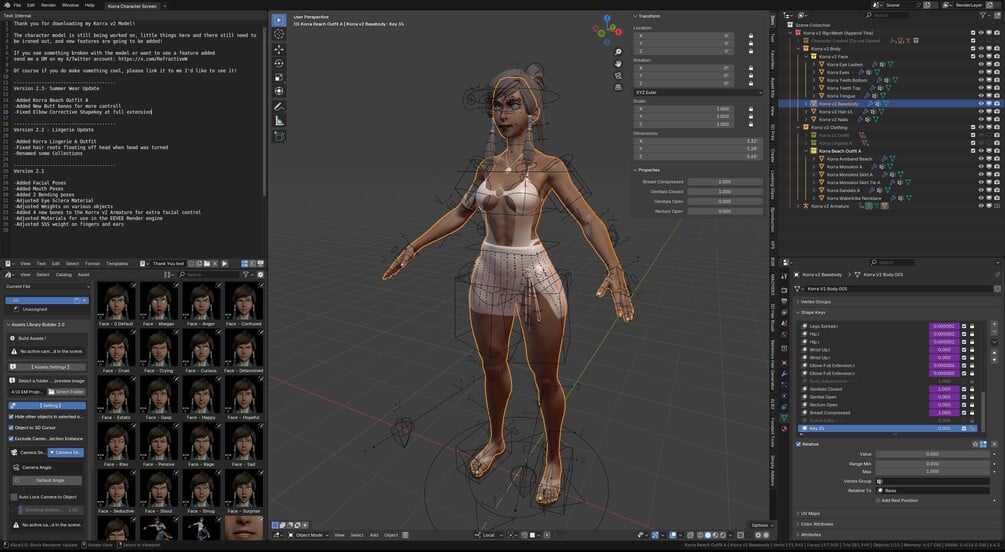
Task: Open asset browser settings gear icon
Action: 260,274
